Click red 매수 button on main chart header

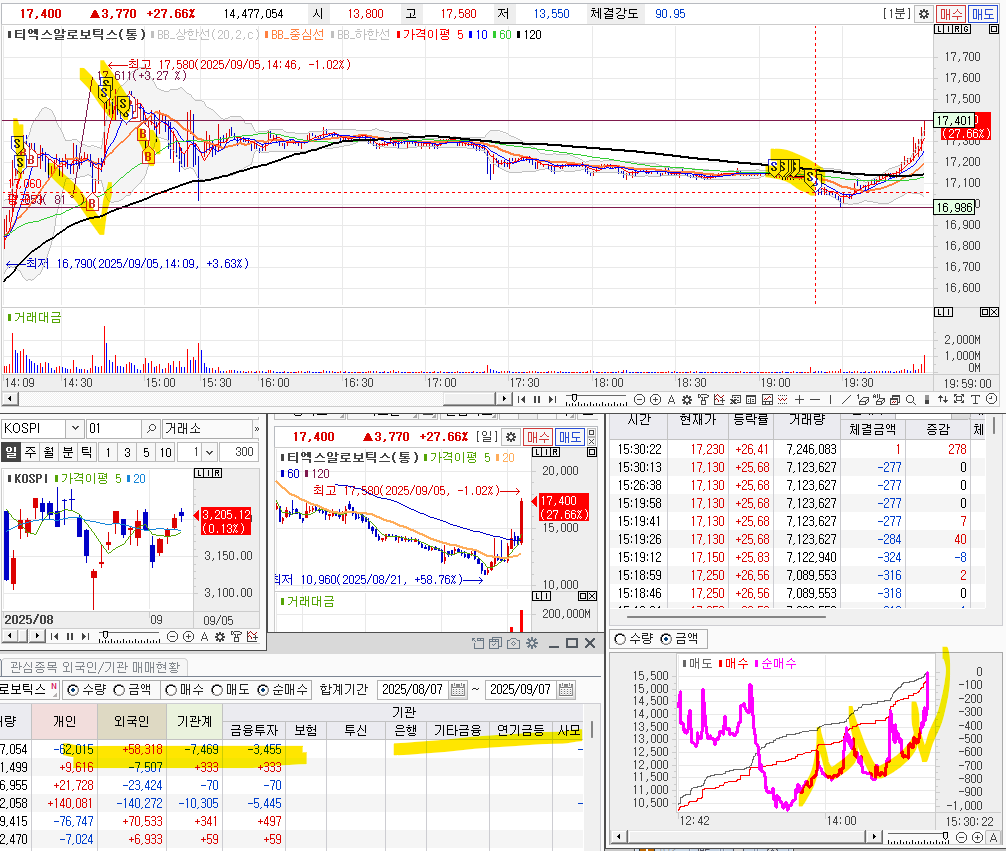pos(951,13)
